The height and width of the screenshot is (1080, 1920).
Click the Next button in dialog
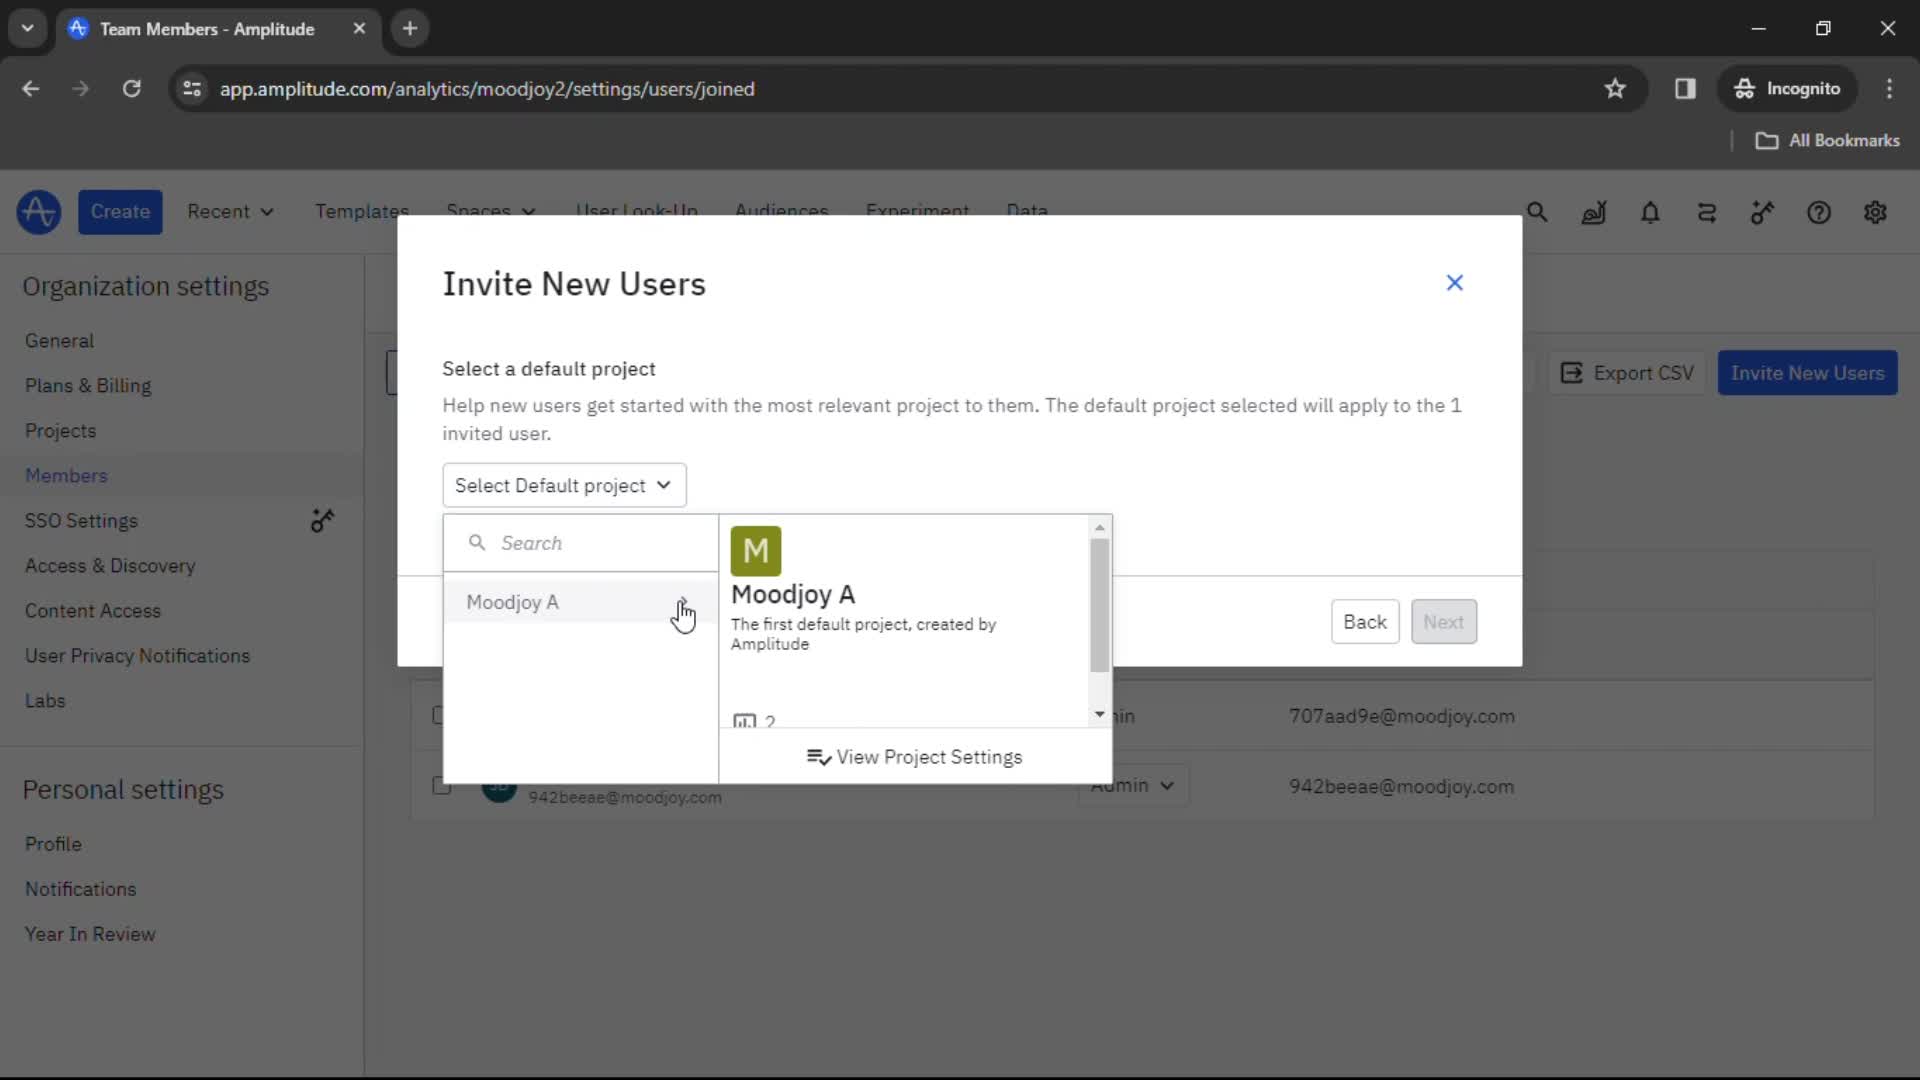[1443, 622]
